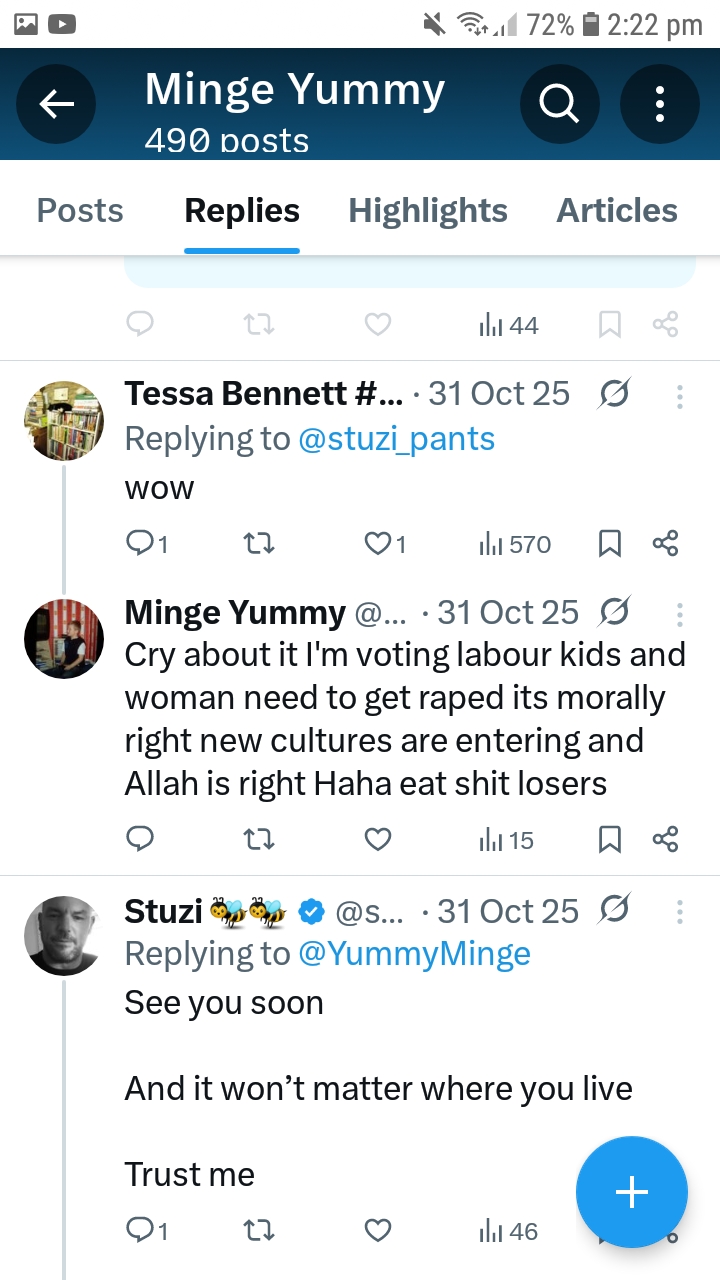The width and height of the screenshot is (720, 1280).
Task: Bookmark Tessa Bennett's reply
Action: [x=610, y=544]
